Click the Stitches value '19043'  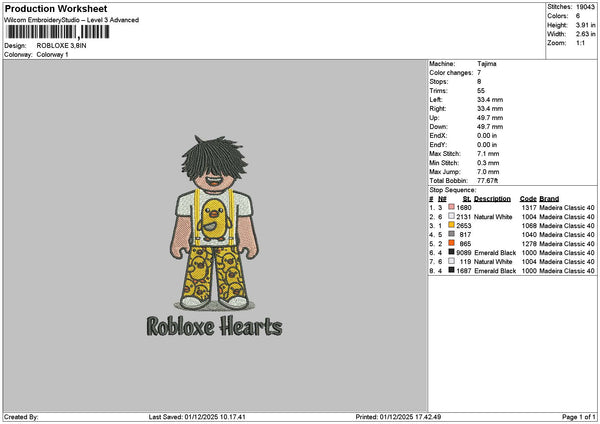pos(585,7)
